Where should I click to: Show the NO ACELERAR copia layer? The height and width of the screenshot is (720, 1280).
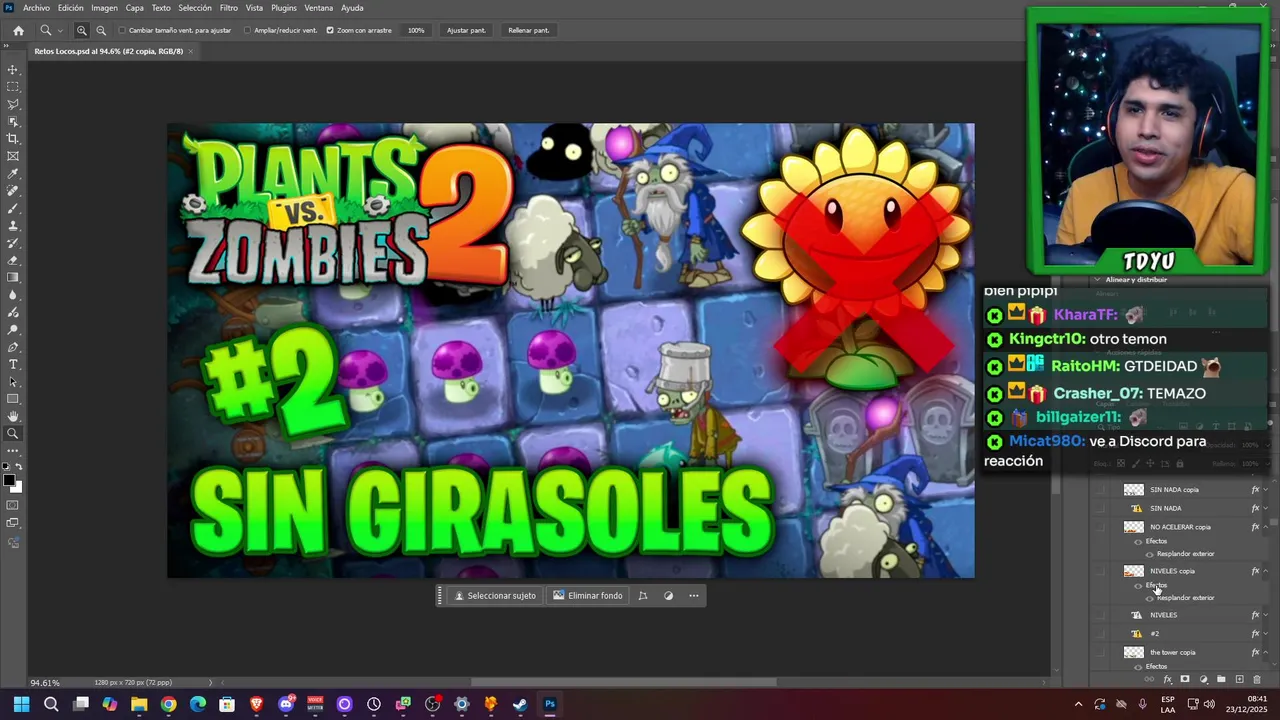1101,527
